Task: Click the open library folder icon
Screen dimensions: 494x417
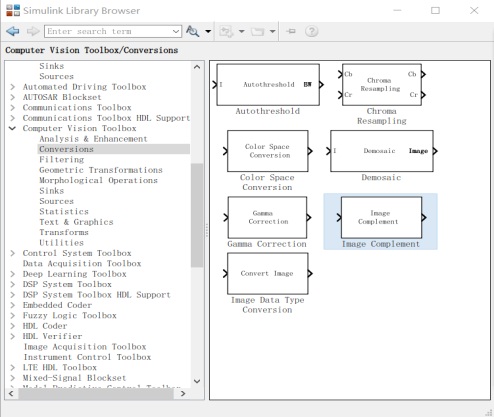Action: (257, 32)
